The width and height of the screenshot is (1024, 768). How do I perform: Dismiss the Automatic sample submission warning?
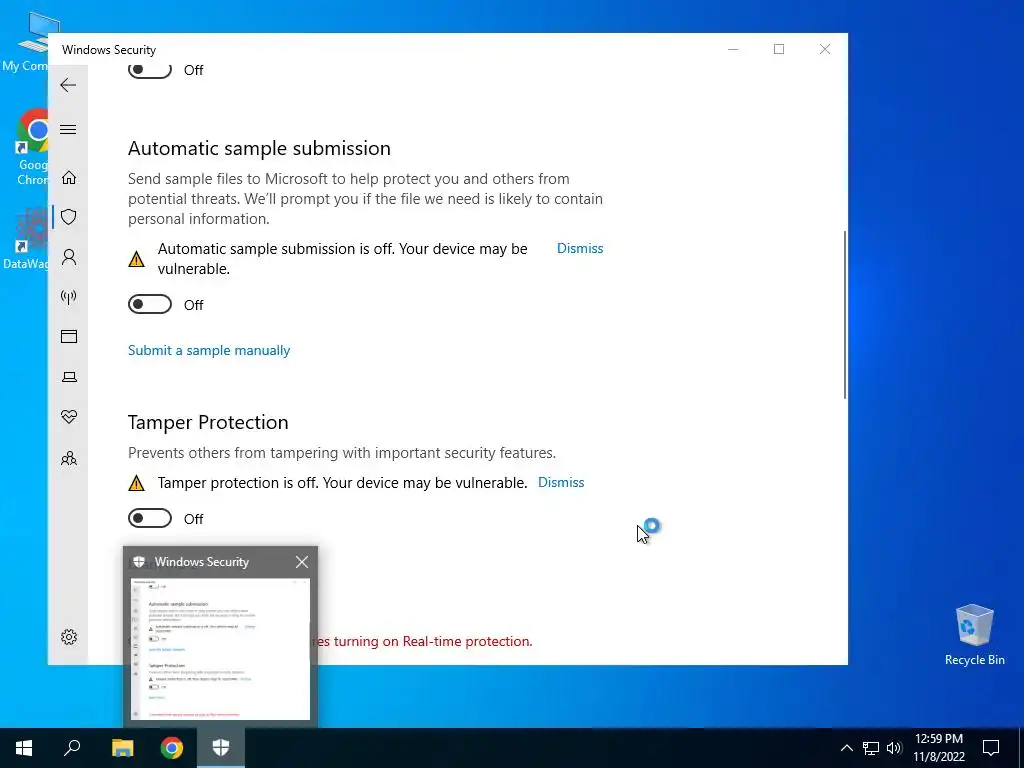580,248
